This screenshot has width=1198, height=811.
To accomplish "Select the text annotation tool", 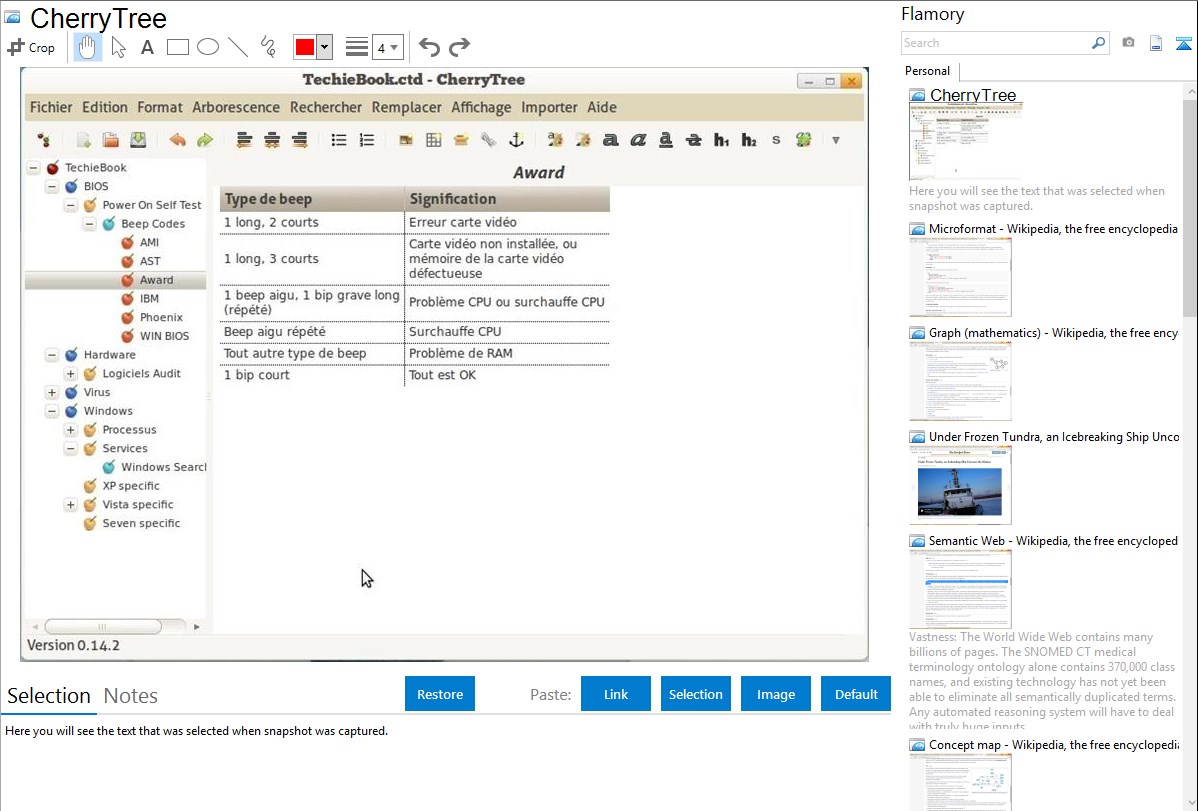I will point(147,47).
